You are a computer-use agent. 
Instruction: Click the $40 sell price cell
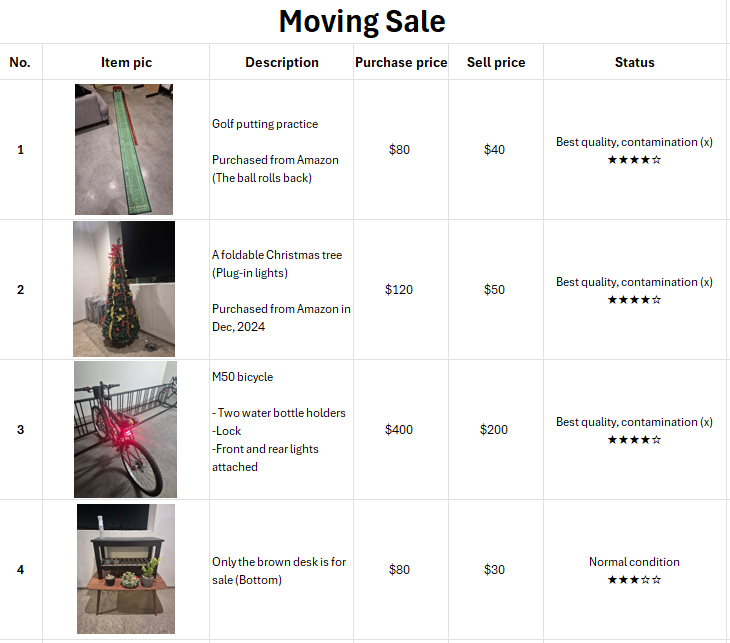click(x=496, y=149)
